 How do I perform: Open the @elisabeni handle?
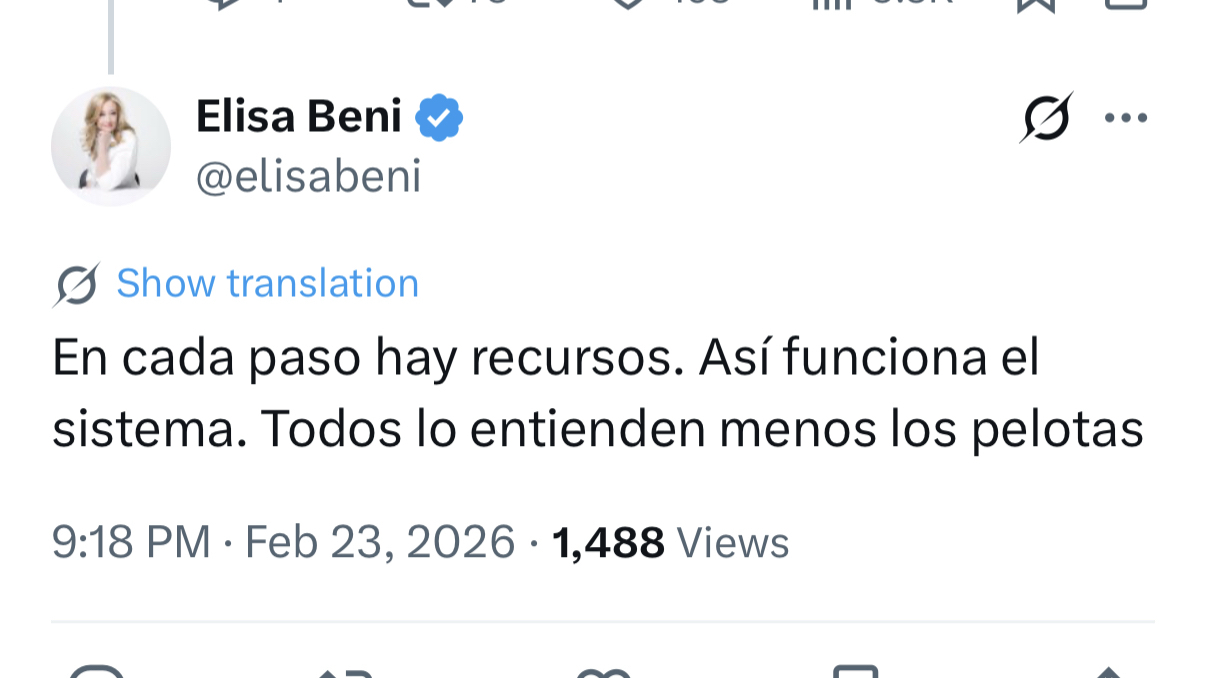click(308, 177)
